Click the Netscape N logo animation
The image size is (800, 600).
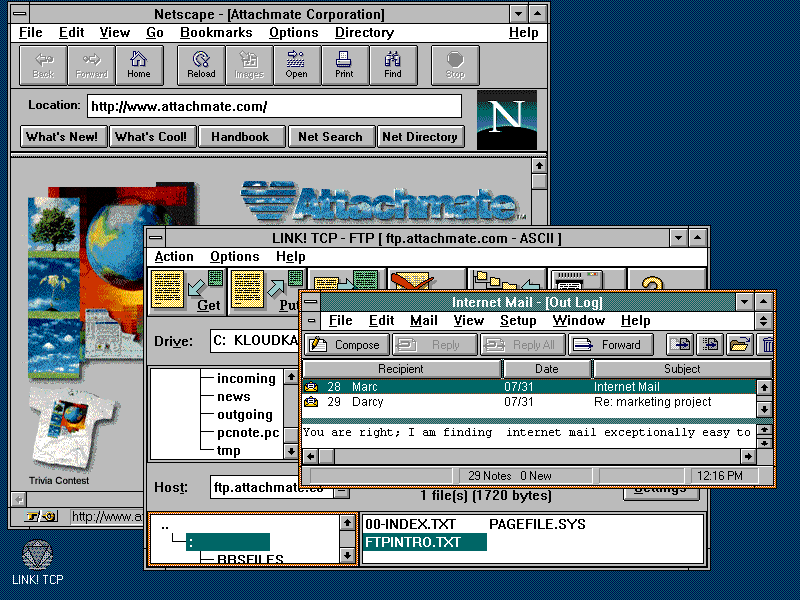[507, 120]
